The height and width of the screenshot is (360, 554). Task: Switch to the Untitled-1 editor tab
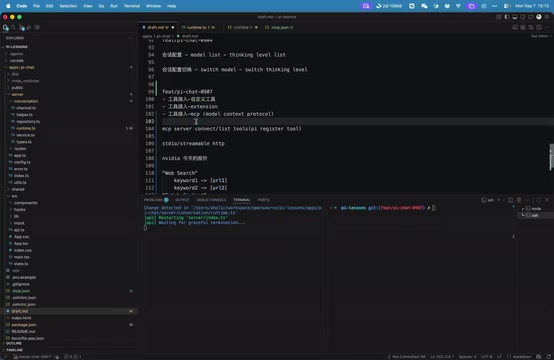tap(242, 27)
